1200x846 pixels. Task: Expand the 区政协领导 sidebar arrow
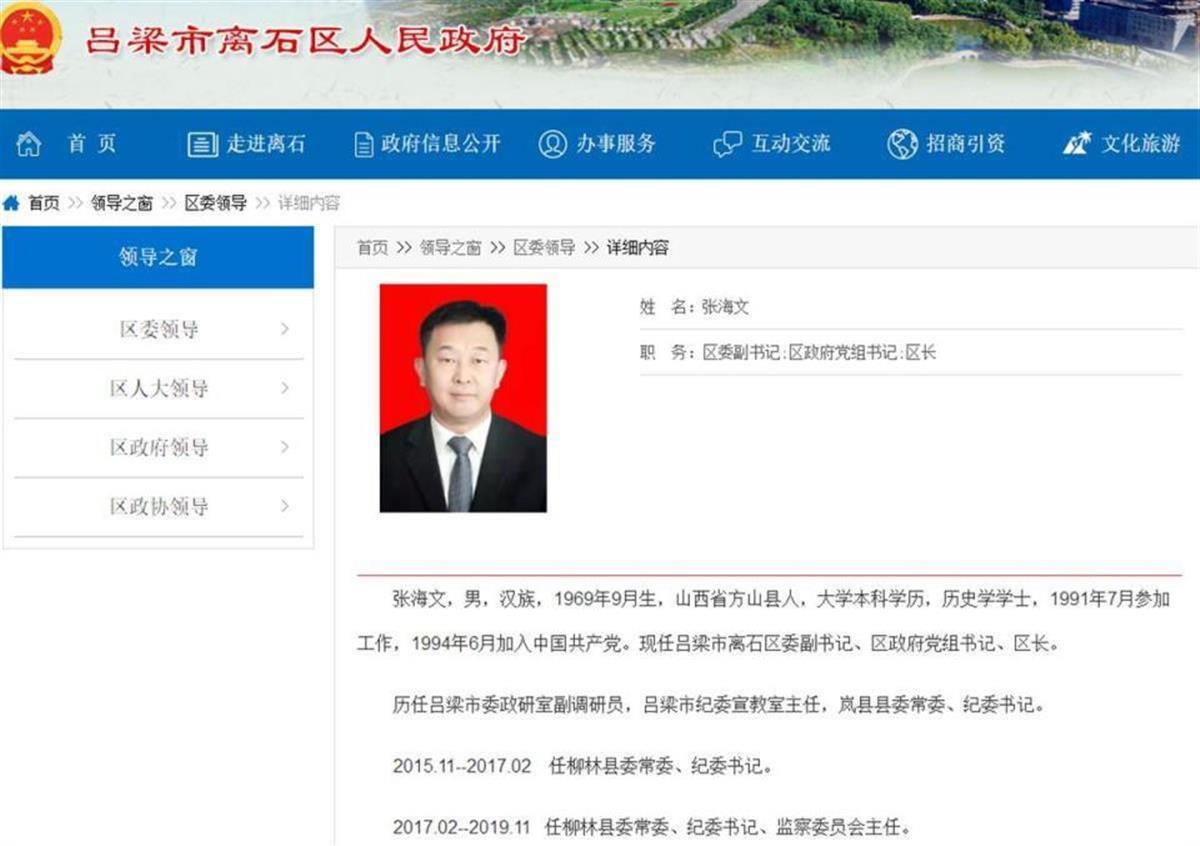click(285, 506)
